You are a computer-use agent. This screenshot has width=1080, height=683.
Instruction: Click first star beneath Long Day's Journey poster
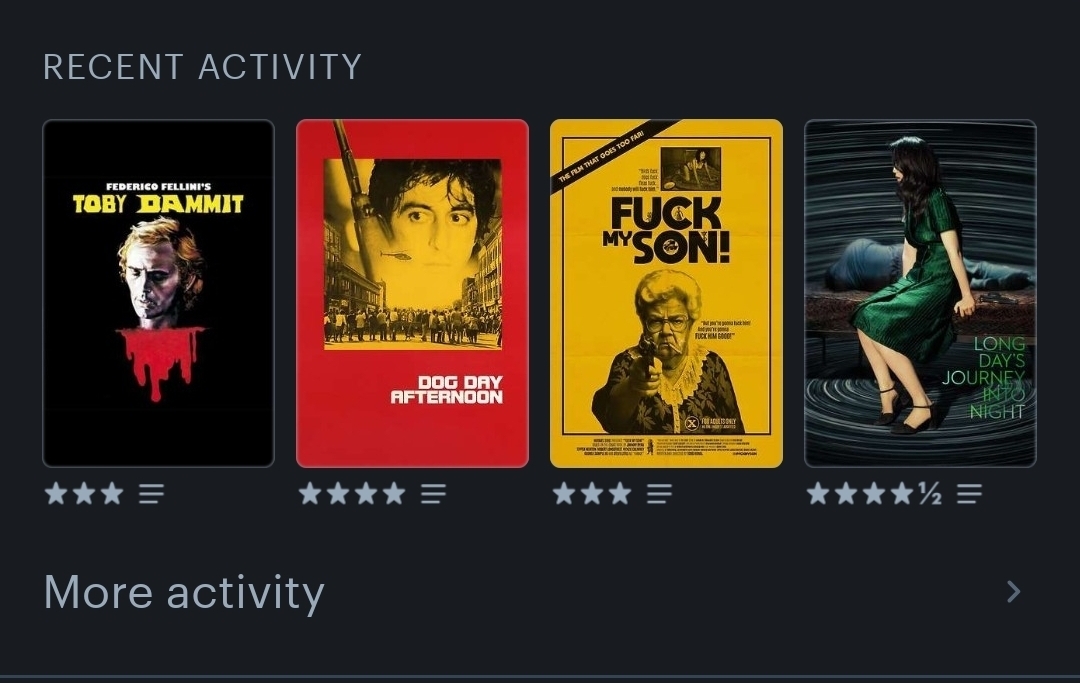(x=818, y=494)
